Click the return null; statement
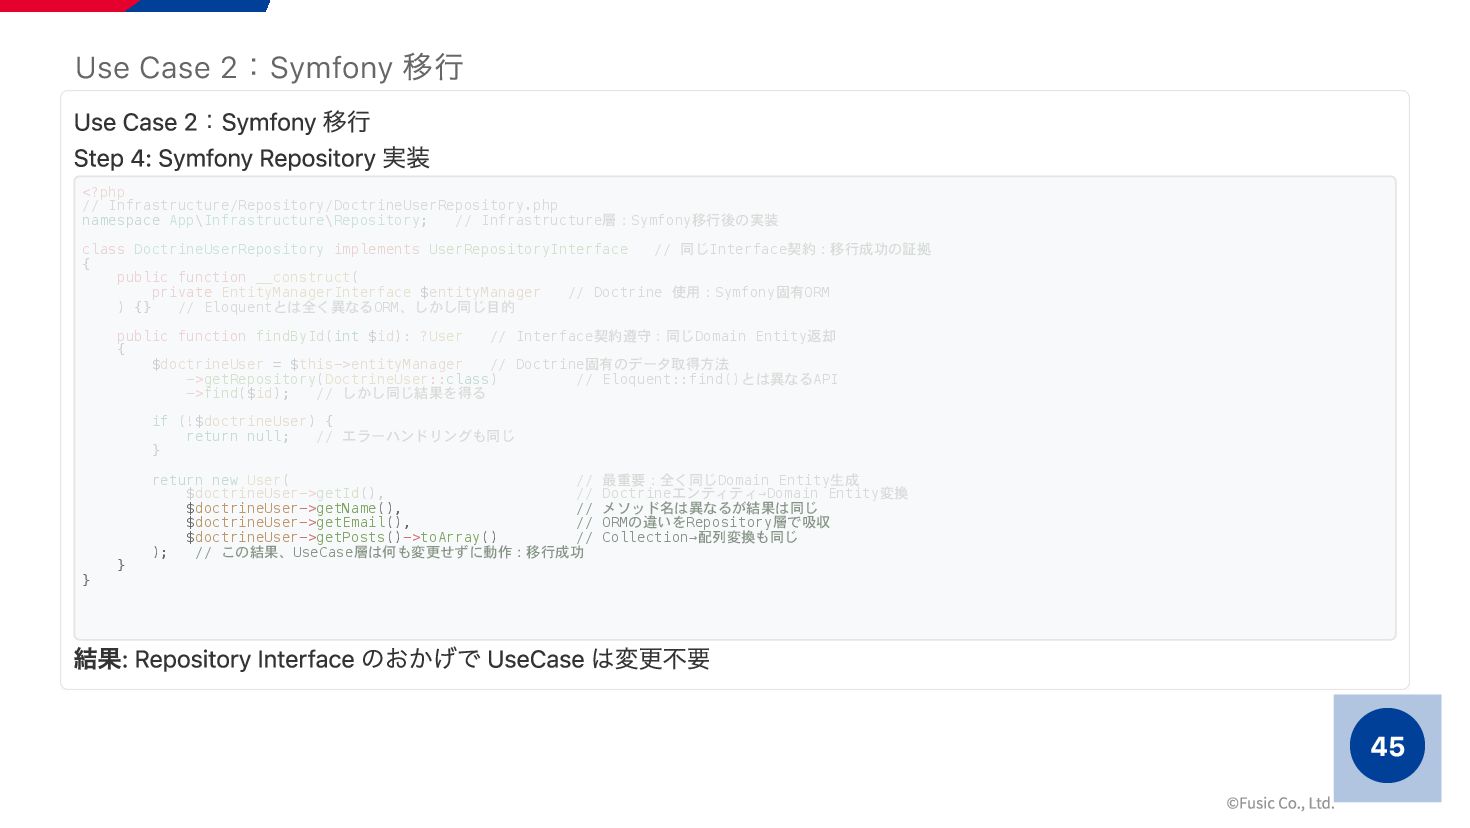Screen dimensions: 1470x828 click(x=238, y=436)
